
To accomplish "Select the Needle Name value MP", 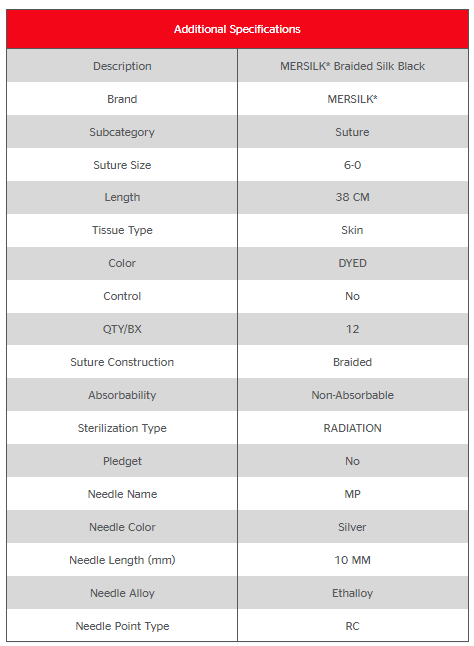I will tap(353, 494).
